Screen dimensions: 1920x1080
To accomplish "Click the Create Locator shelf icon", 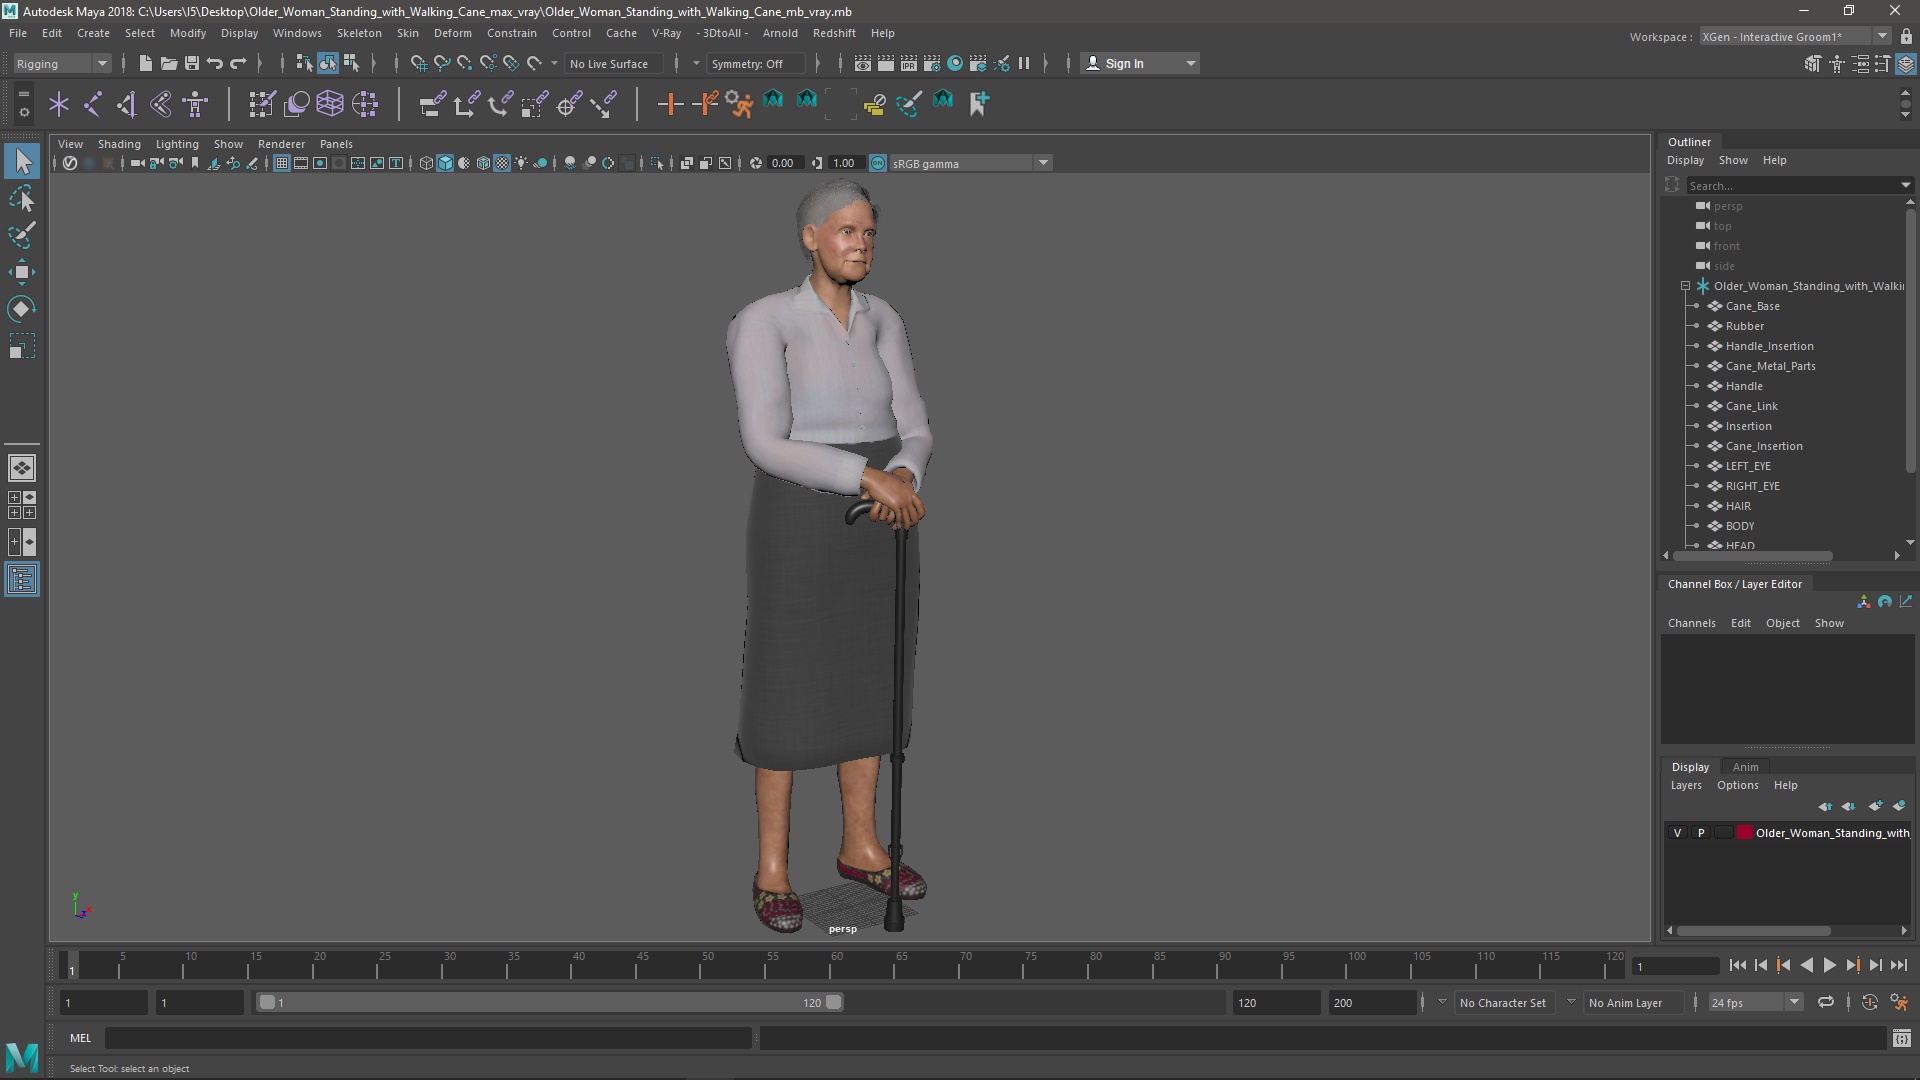I will 58,103.
